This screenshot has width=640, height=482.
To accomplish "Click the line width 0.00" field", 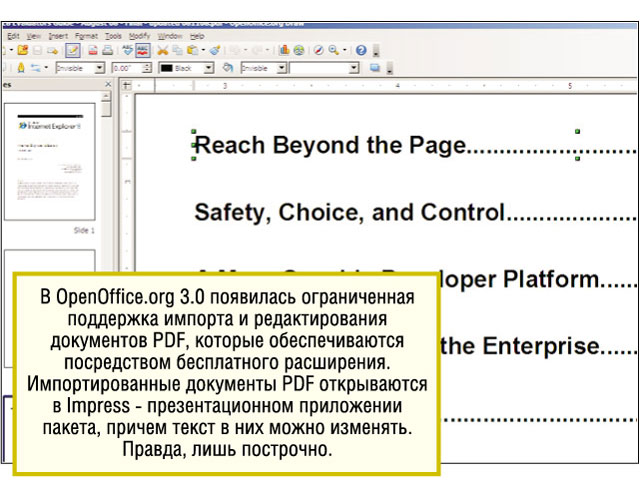I will [127, 68].
